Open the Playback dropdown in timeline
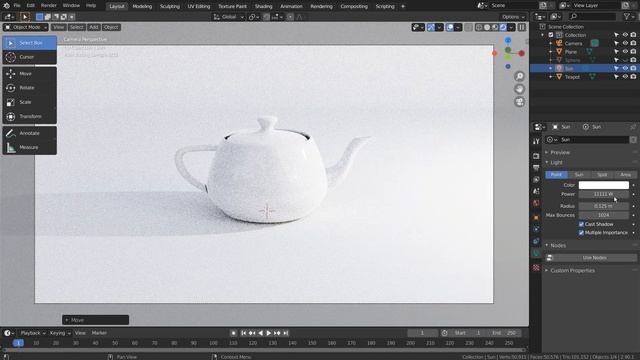The image size is (640, 360). (x=33, y=333)
